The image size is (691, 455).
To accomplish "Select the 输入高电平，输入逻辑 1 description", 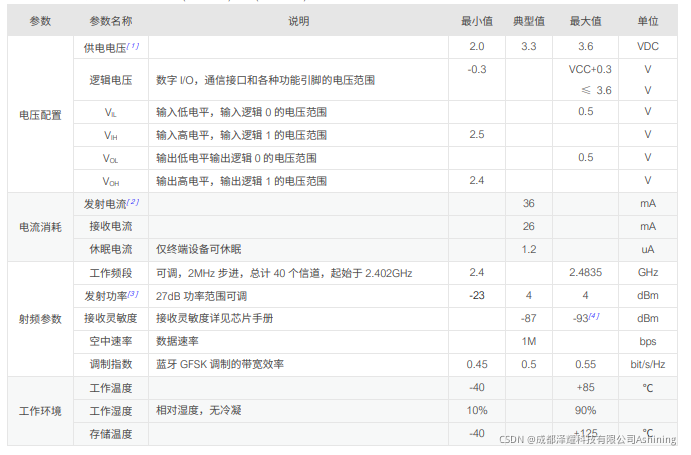I will 241,135.
